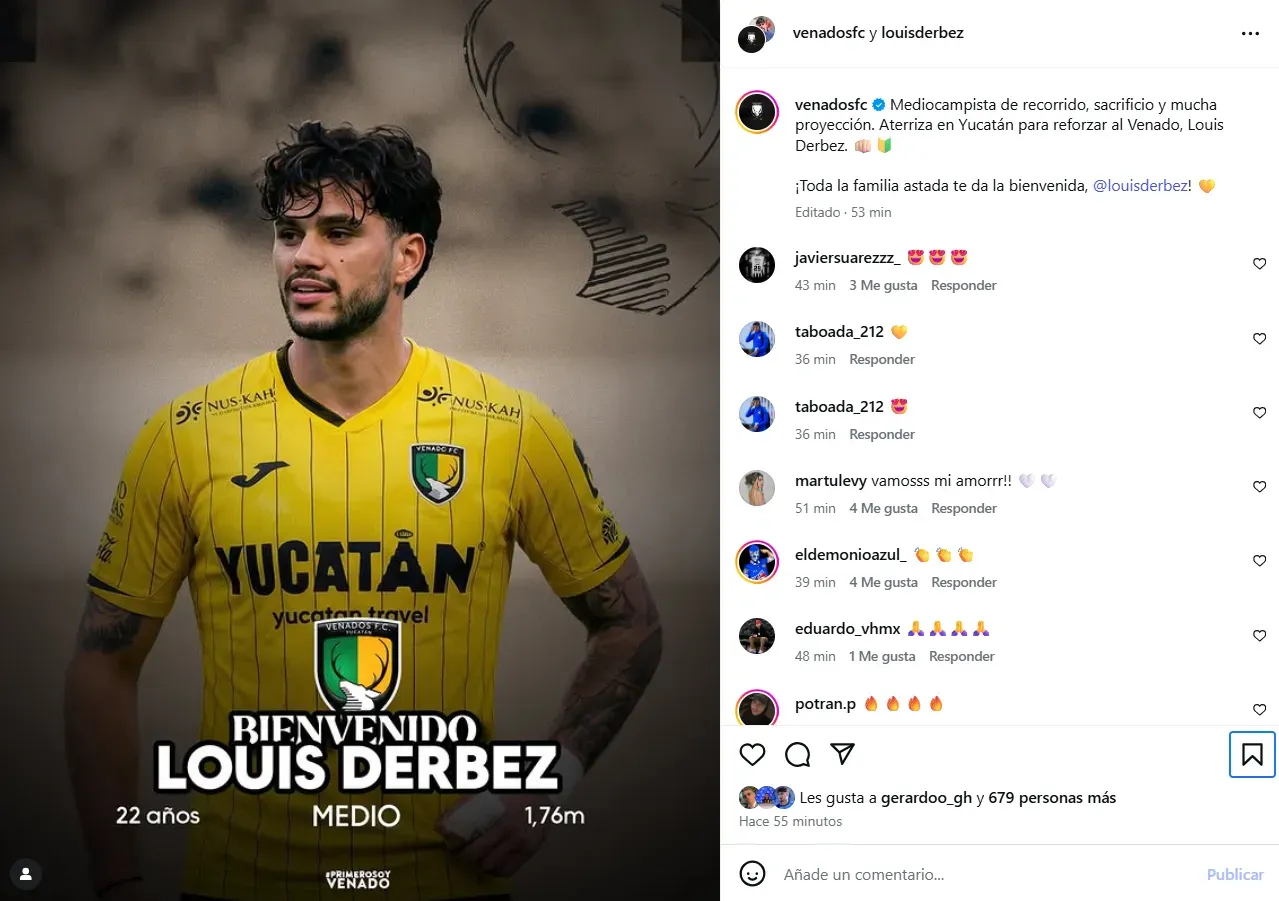Share post via paper plane icon
Screen dimensions: 1279x901
click(x=843, y=754)
